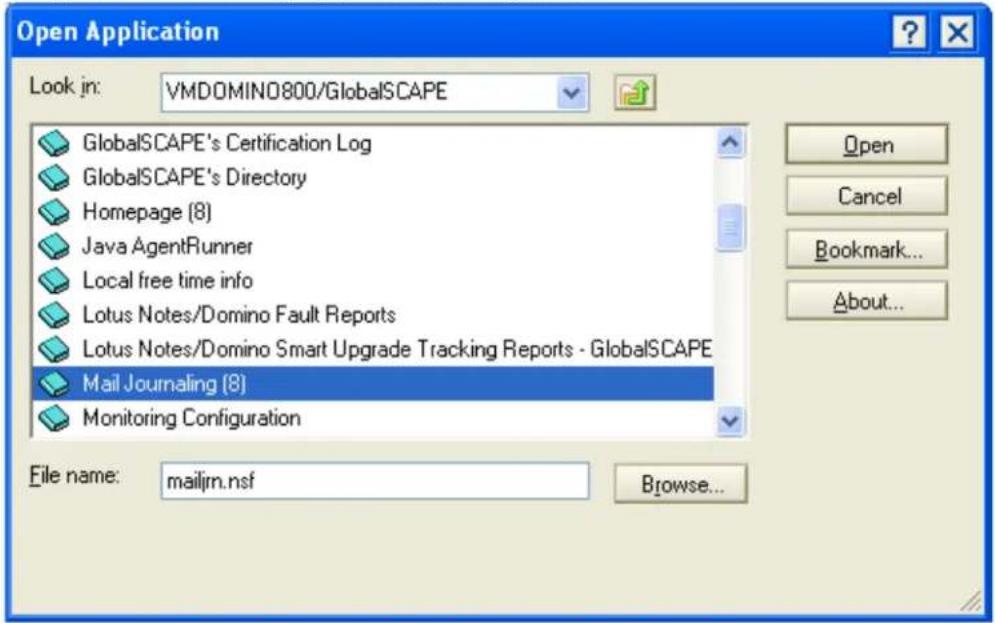The height and width of the screenshot is (623, 995).
Task: Click the About... button
Action: pyautogui.click(x=867, y=301)
